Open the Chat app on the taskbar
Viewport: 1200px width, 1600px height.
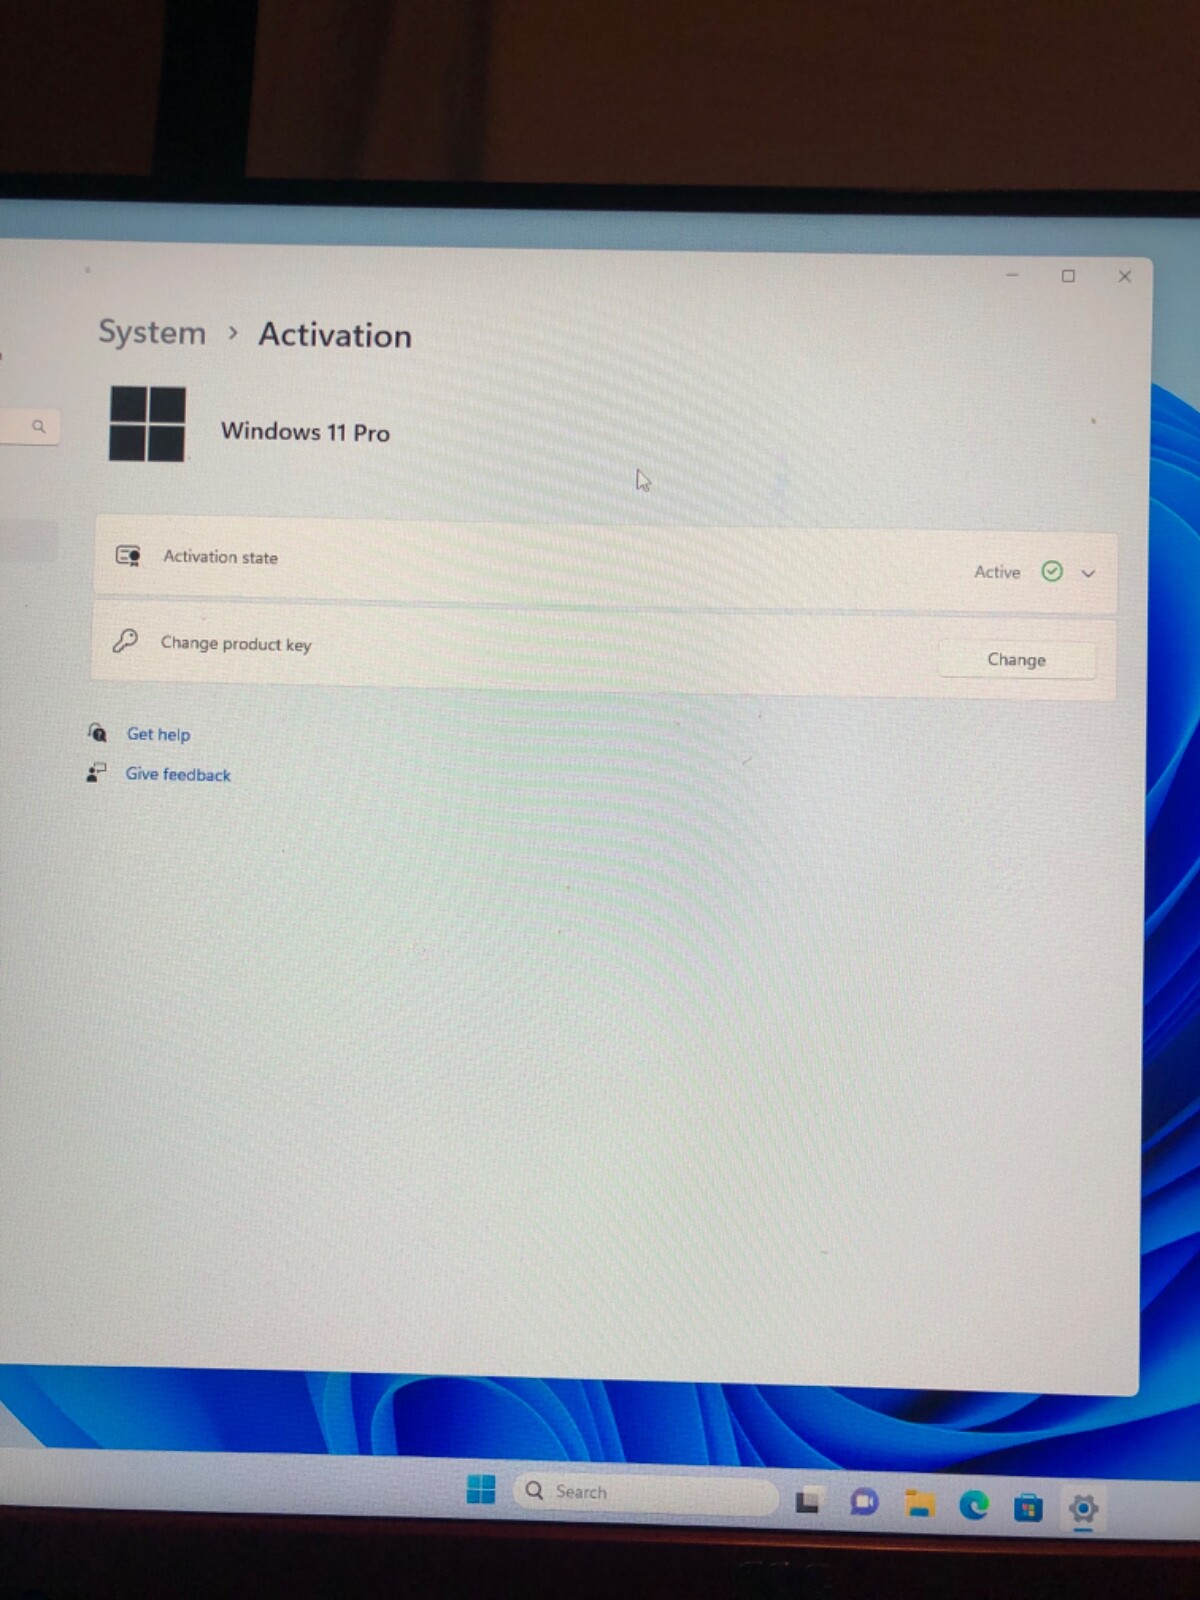coord(864,1502)
